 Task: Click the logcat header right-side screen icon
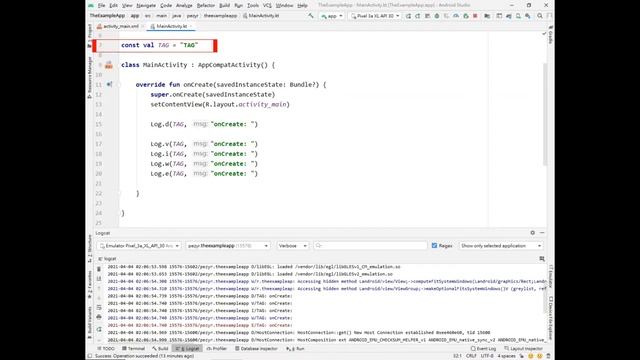542,259
